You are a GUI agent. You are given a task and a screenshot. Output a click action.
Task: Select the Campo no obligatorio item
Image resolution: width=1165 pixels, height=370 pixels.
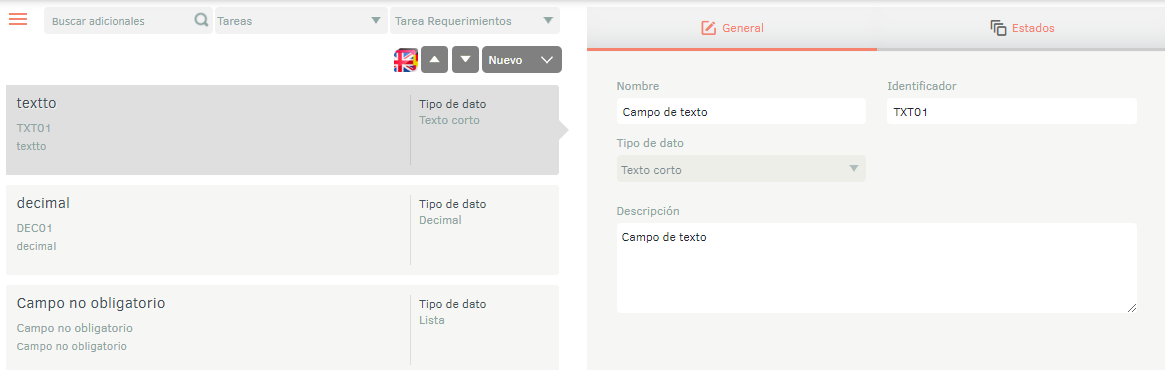tap(282, 328)
